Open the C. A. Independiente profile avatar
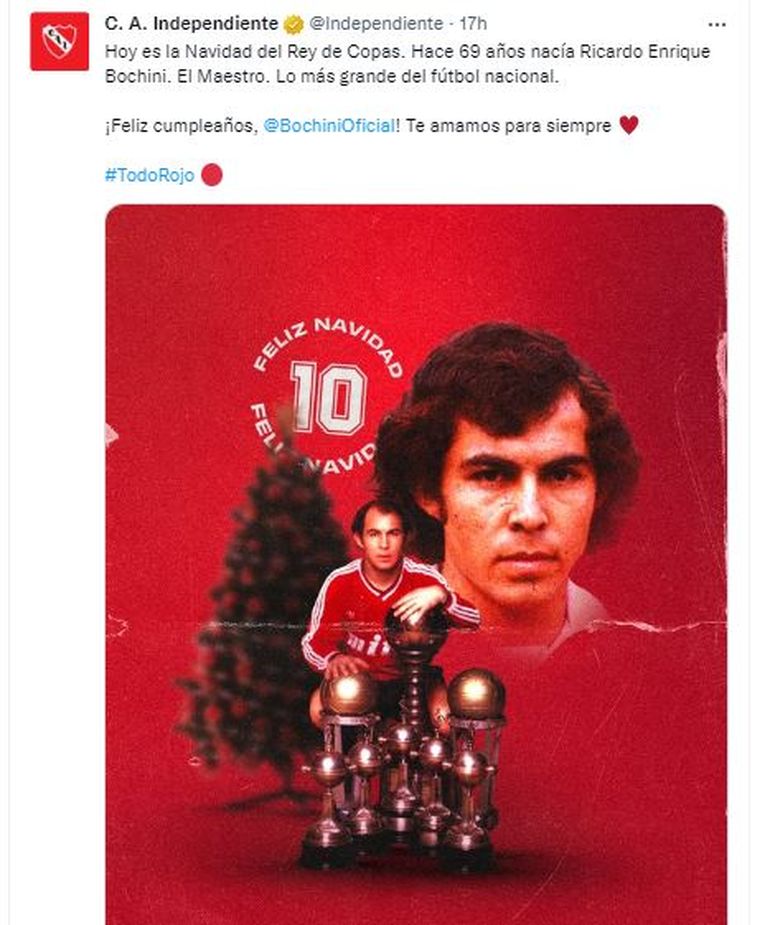770x925 pixels. tap(59, 41)
